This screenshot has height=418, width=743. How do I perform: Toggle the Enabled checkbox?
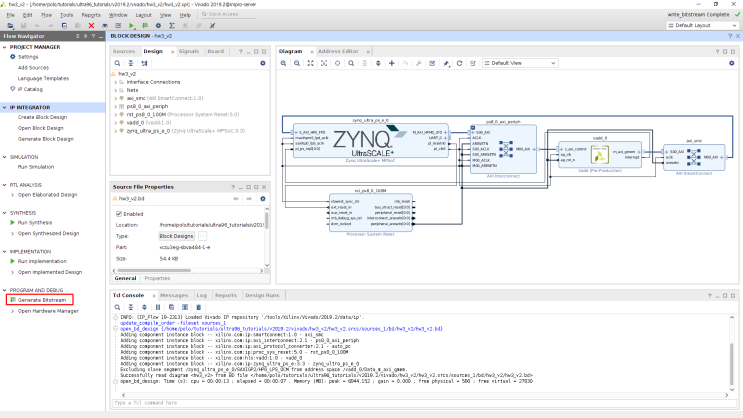coord(117,213)
